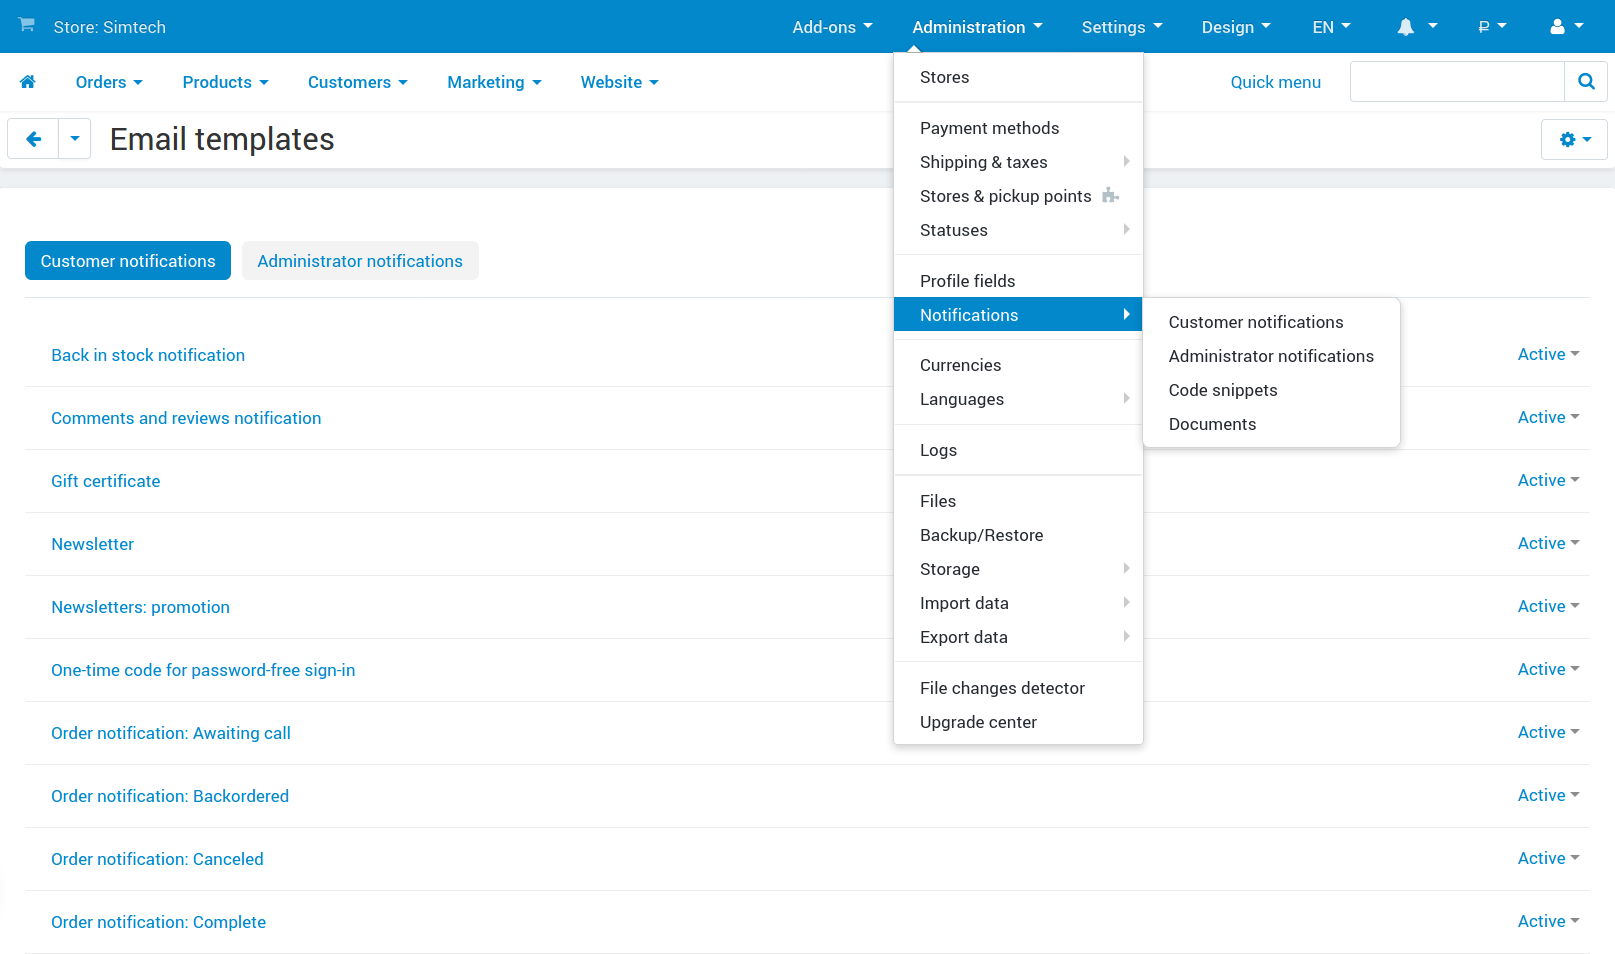This screenshot has height=954, width=1615.
Task: Open the ruble currency selector
Action: tap(1492, 27)
